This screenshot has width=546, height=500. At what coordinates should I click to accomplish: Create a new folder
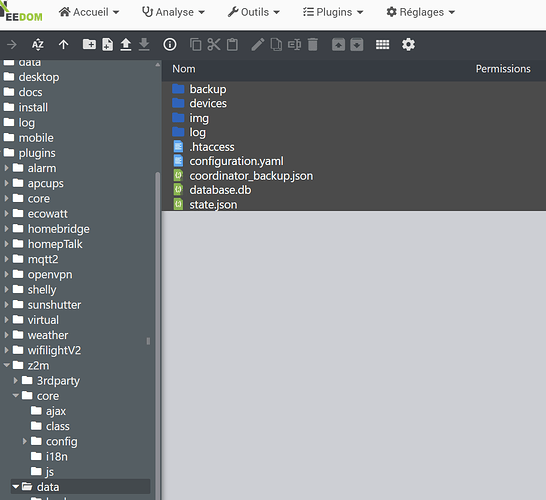pos(89,44)
